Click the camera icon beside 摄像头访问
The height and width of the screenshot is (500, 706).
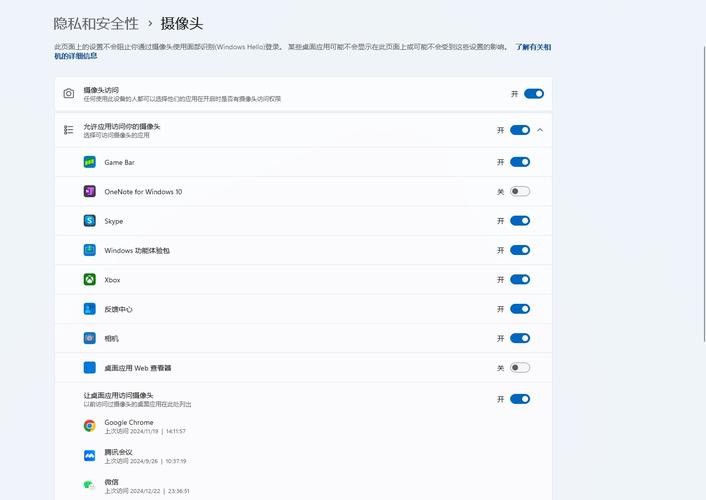(68, 94)
